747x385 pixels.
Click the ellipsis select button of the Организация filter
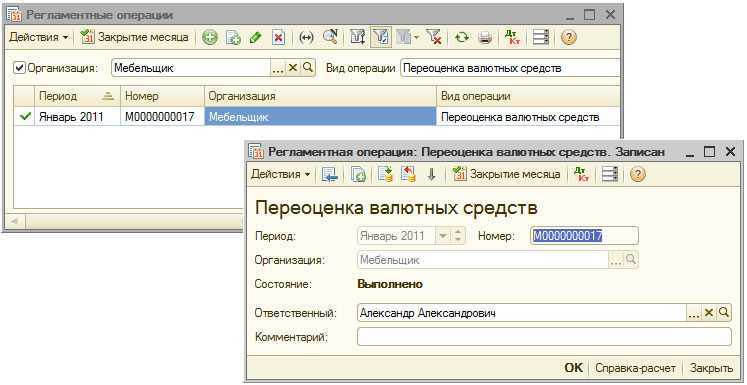278,68
